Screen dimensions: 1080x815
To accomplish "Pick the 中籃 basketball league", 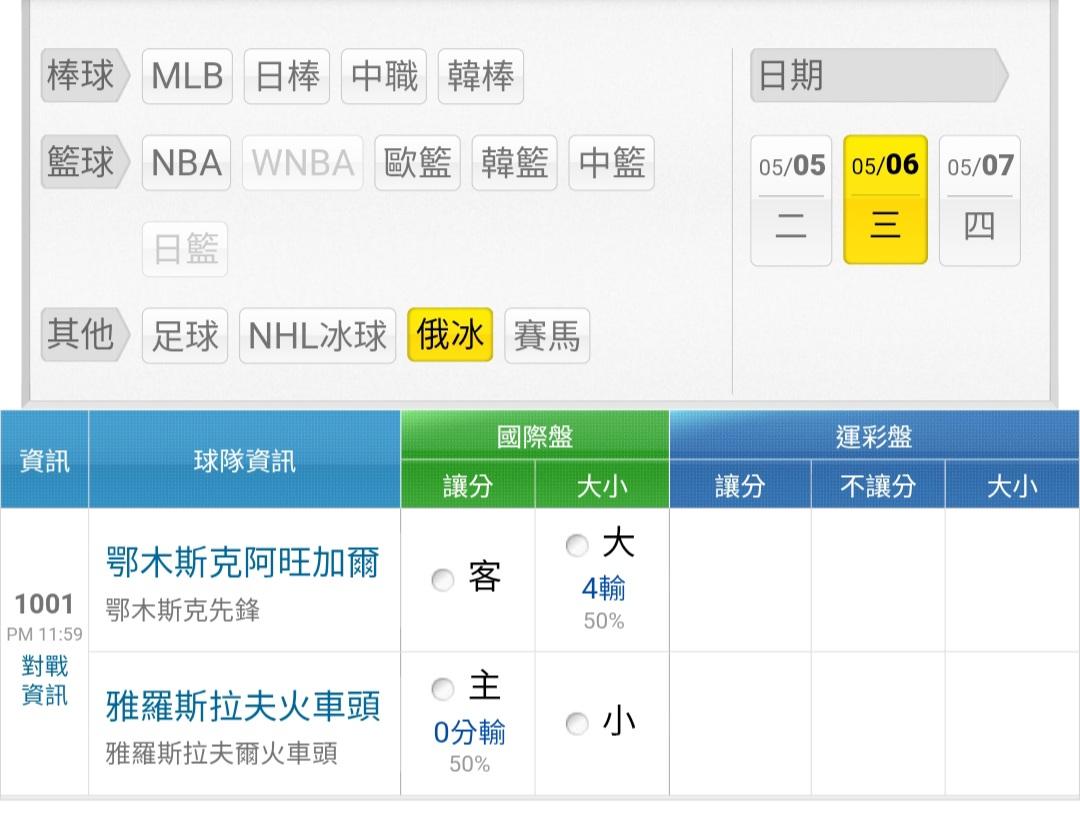I will 612,163.
